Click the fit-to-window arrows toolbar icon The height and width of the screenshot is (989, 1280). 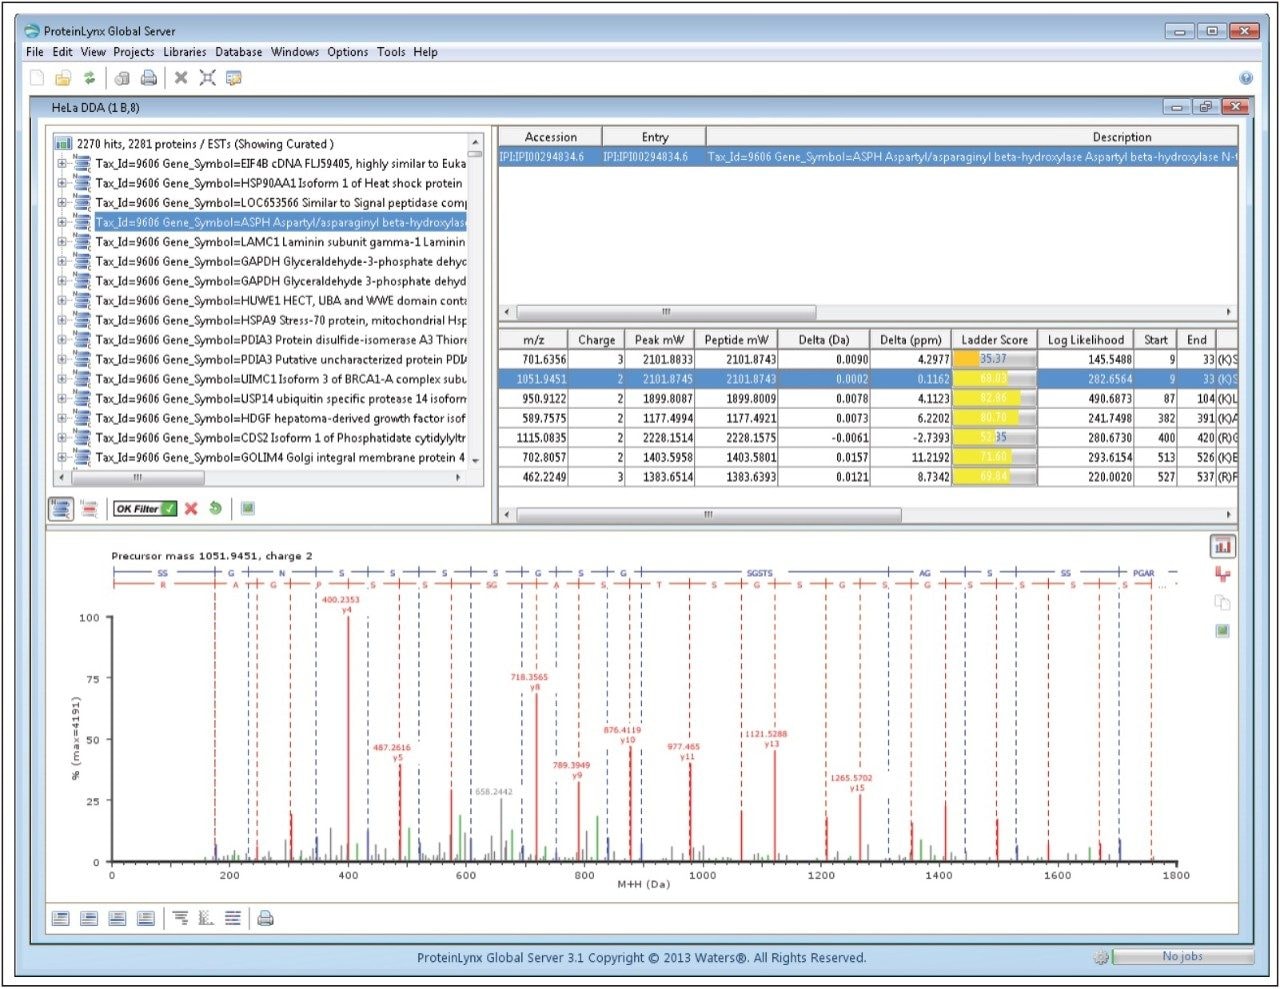click(207, 78)
